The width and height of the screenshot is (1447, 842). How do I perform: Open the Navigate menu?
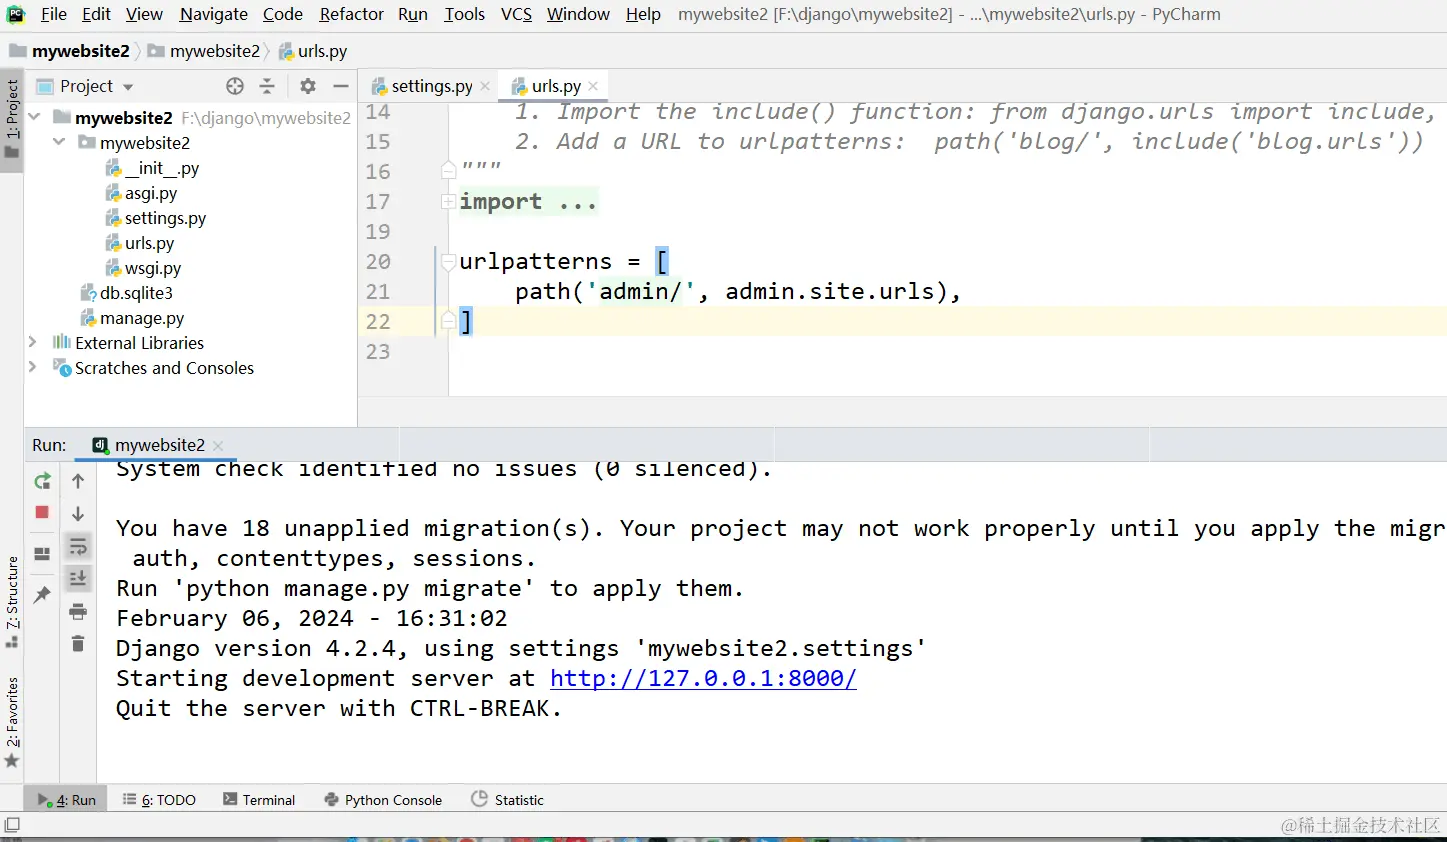(x=213, y=14)
